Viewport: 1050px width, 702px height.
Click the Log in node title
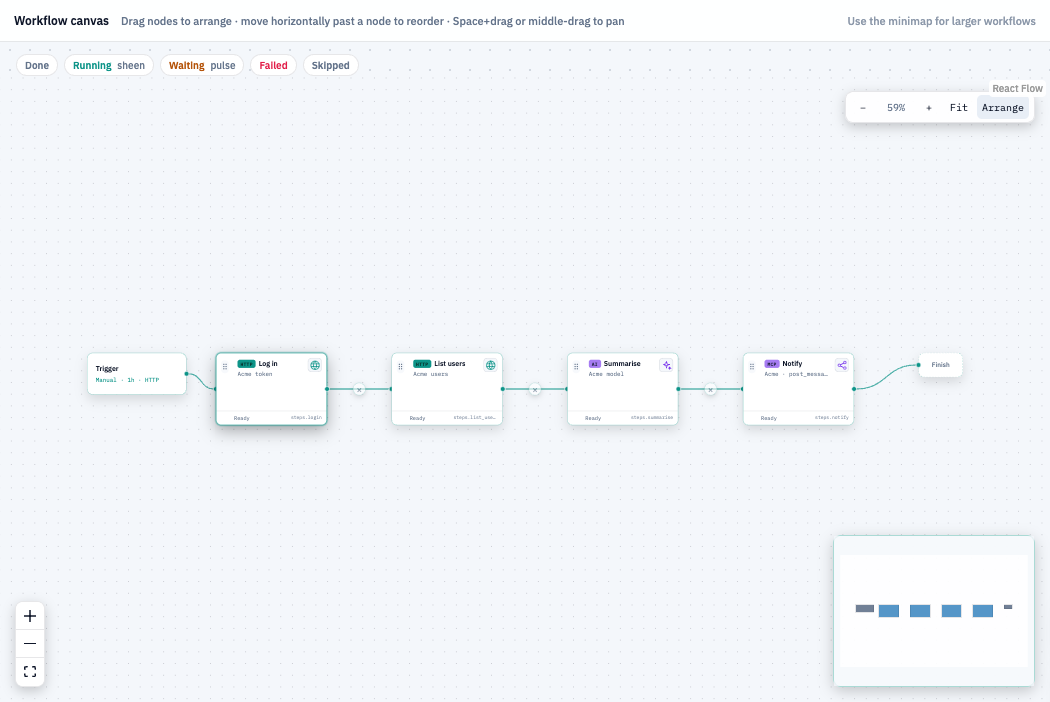coord(268,364)
